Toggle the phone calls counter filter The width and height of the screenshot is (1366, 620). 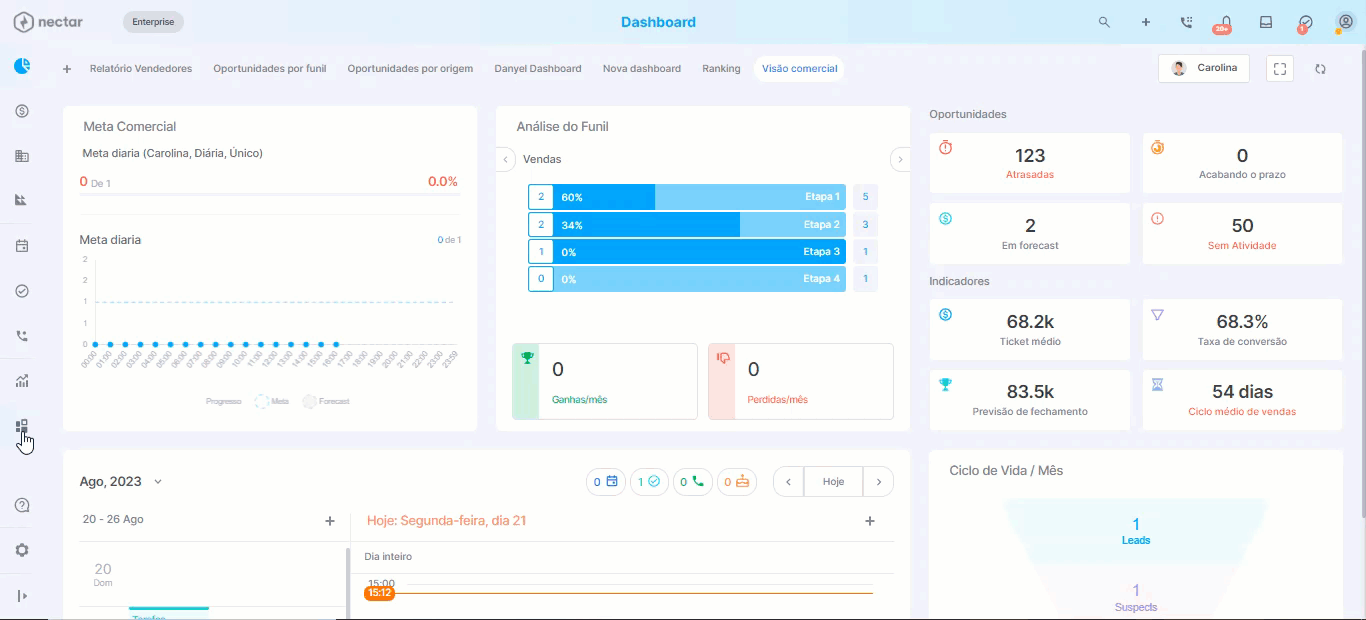coord(692,481)
